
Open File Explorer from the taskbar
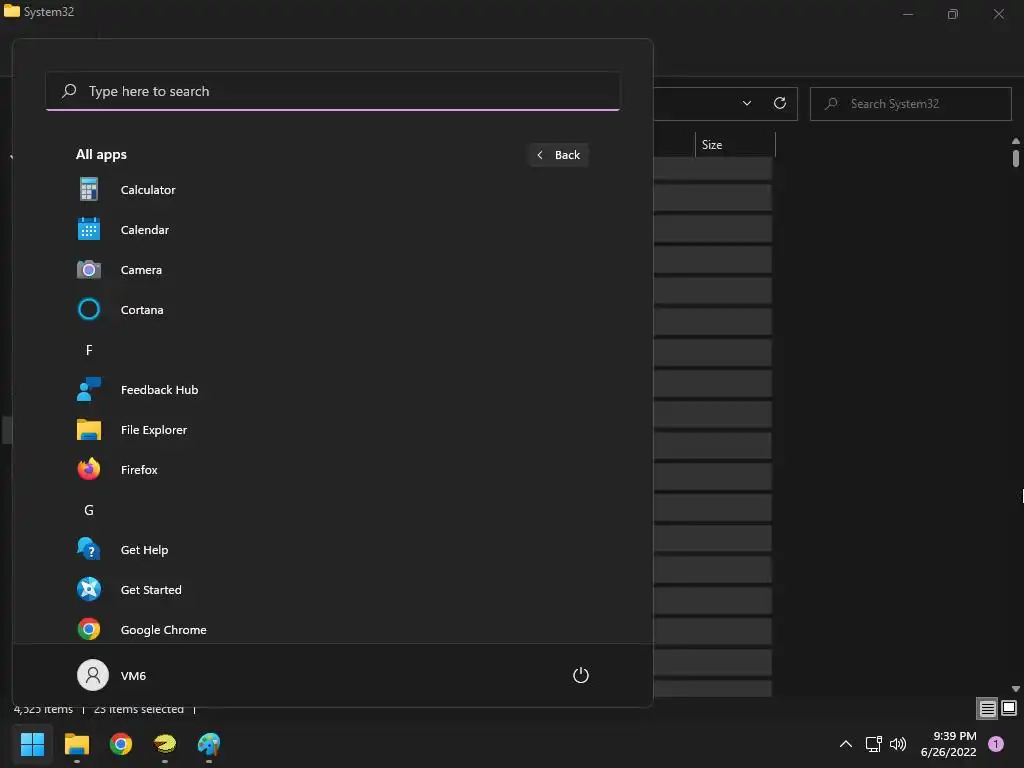coord(76,744)
